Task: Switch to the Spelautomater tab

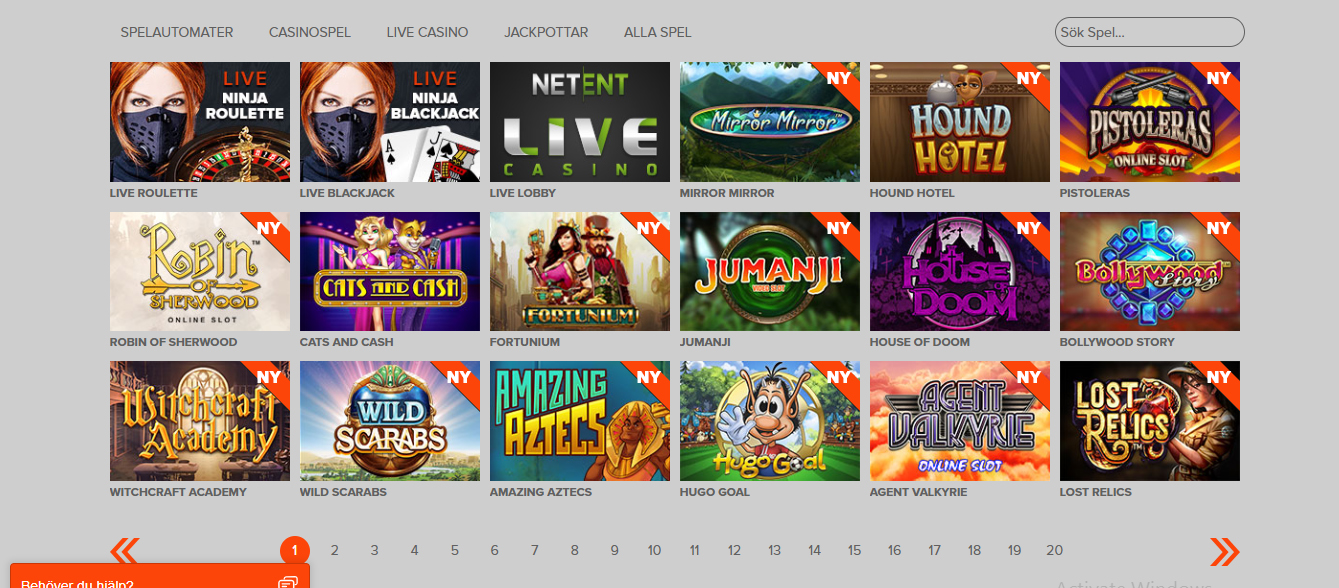Action: 177,32
